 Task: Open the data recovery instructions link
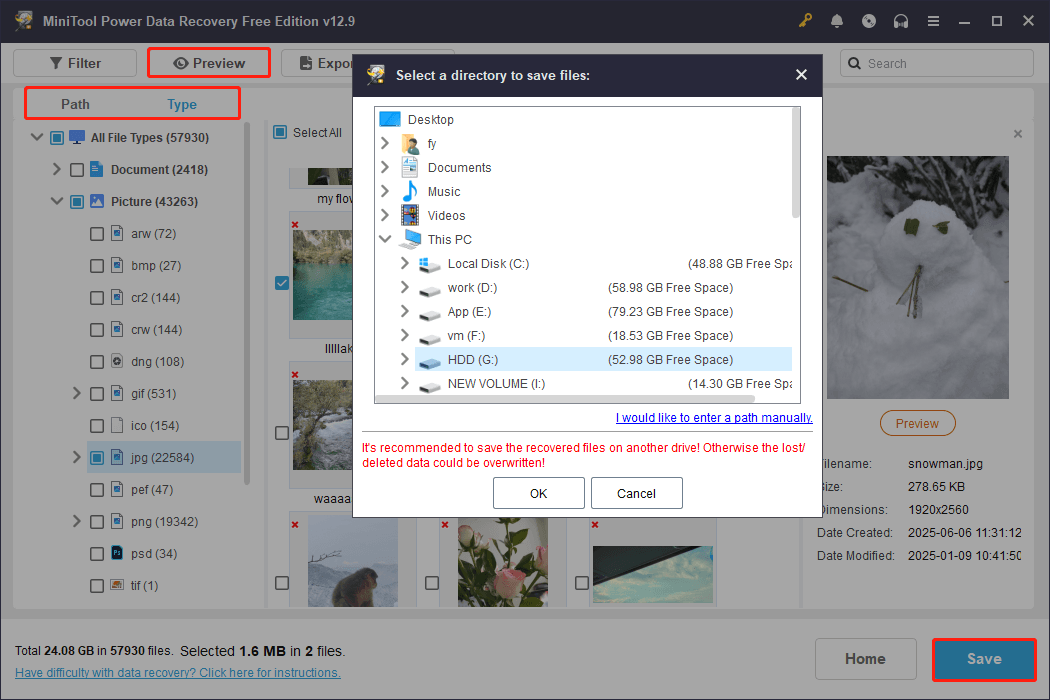pos(177,673)
